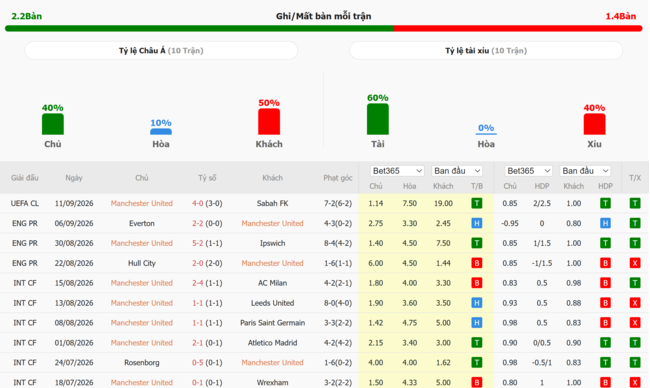Click red X badge in Leeds United T/X column
The width and height of the screenshot is (650, 388).
[635, 303]
